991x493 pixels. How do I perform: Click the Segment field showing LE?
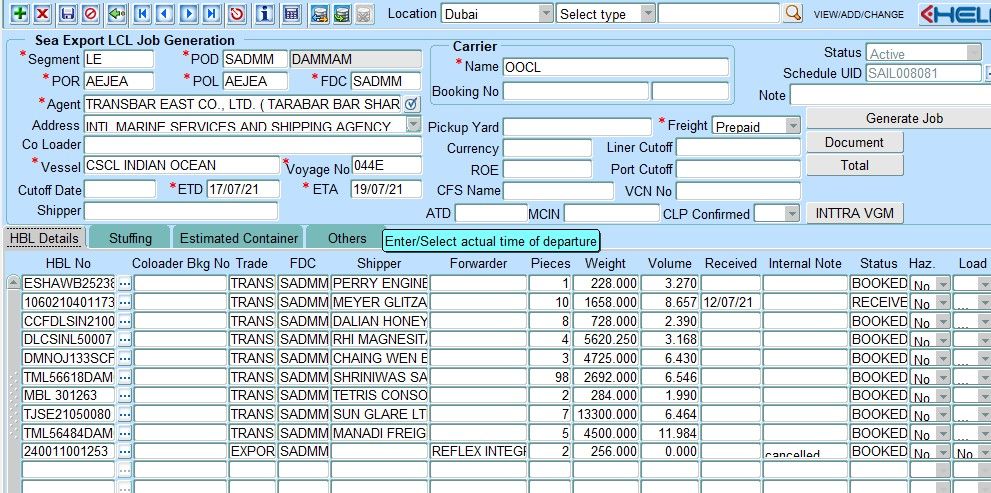119,59
